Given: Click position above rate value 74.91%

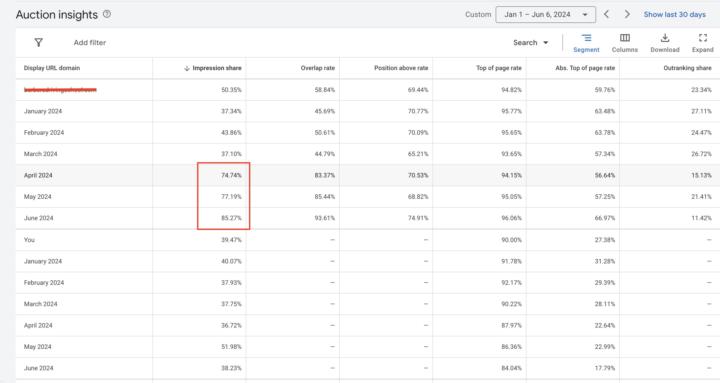Looking at the screenshot, I should tap(418, 218).
